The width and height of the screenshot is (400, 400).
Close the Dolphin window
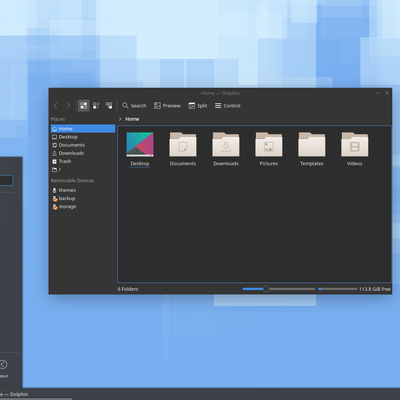(x=387, y=93)
